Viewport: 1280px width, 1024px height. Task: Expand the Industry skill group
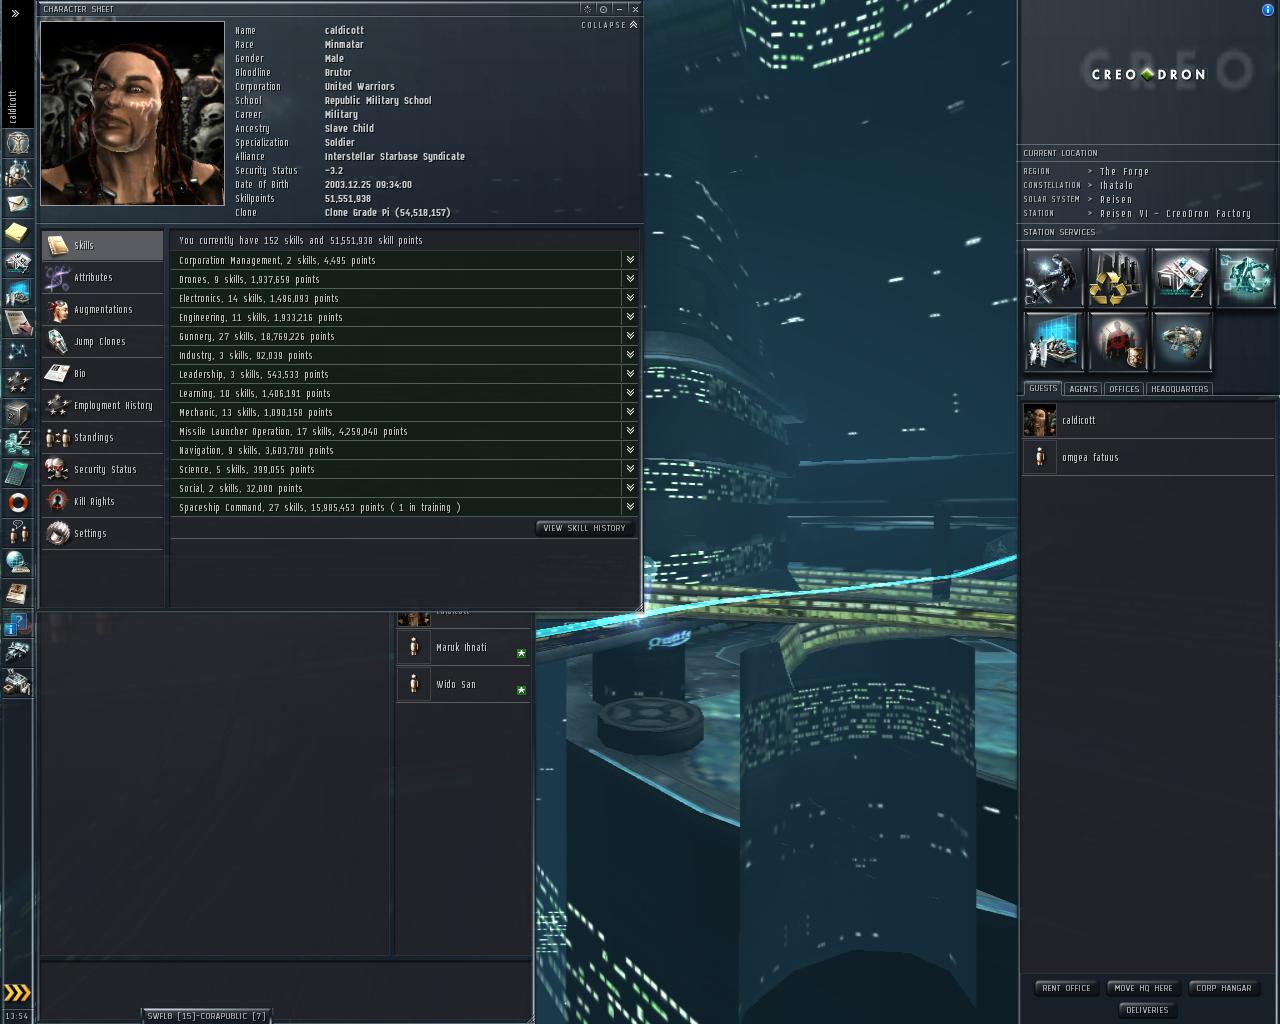tap(630, 355)
